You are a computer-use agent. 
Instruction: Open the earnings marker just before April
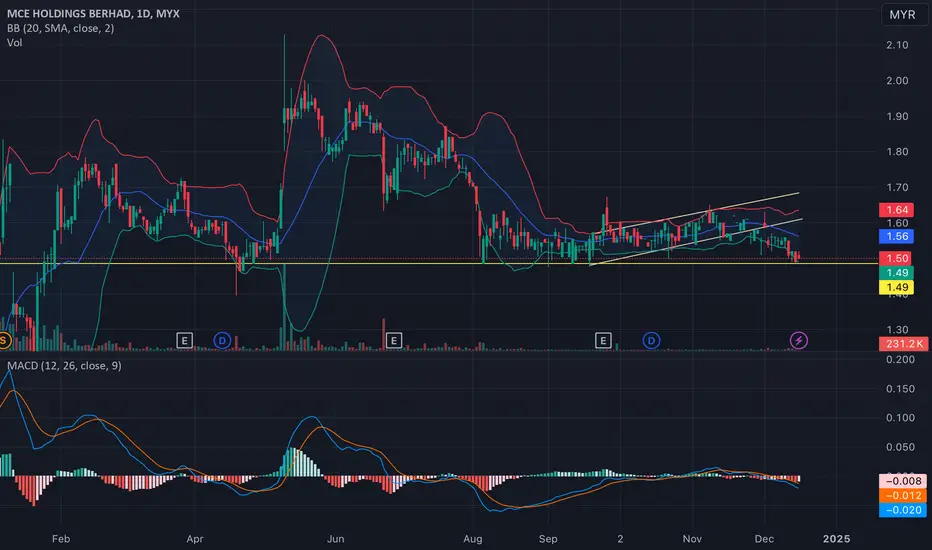[184, 341]
